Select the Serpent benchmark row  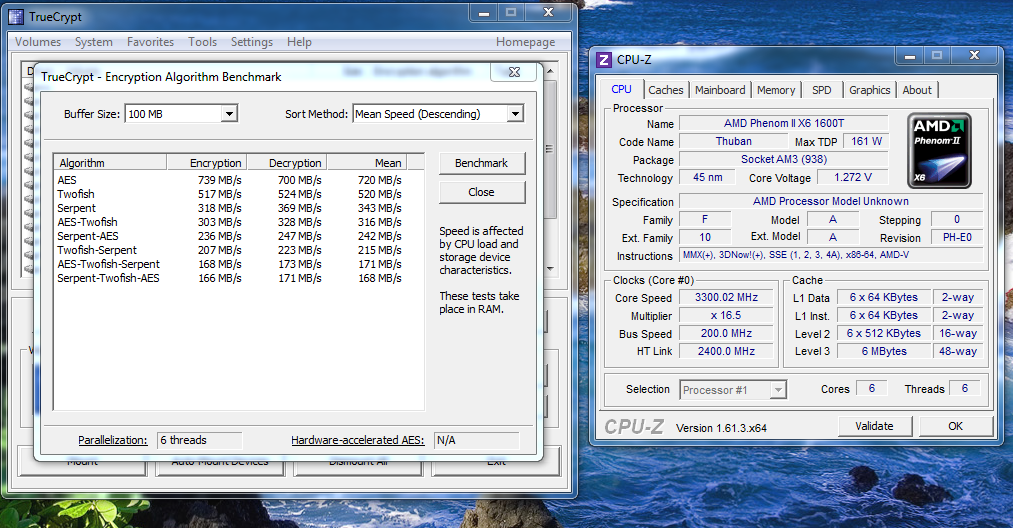229,208
